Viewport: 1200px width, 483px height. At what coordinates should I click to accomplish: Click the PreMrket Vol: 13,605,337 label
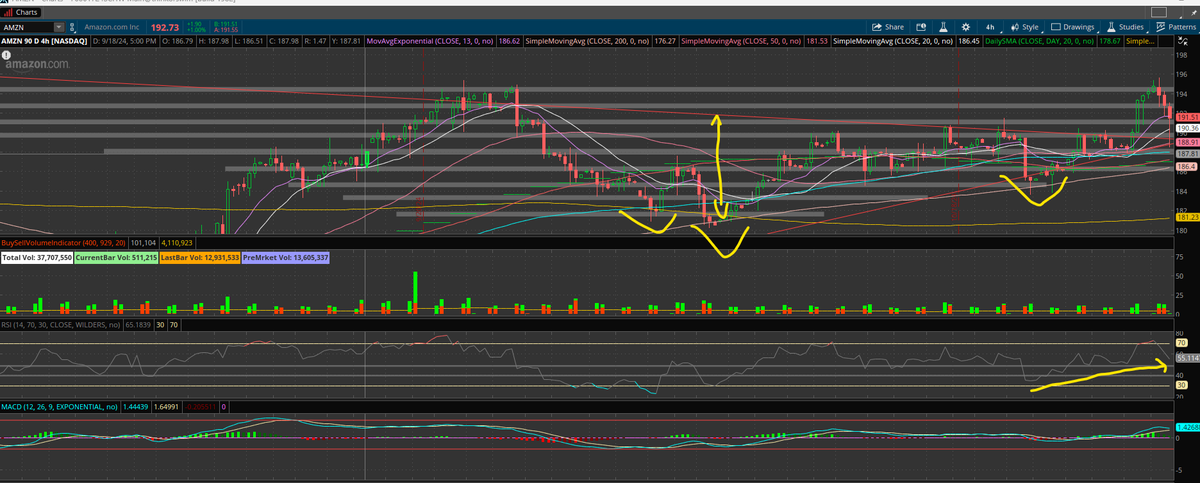pos(286,258)
